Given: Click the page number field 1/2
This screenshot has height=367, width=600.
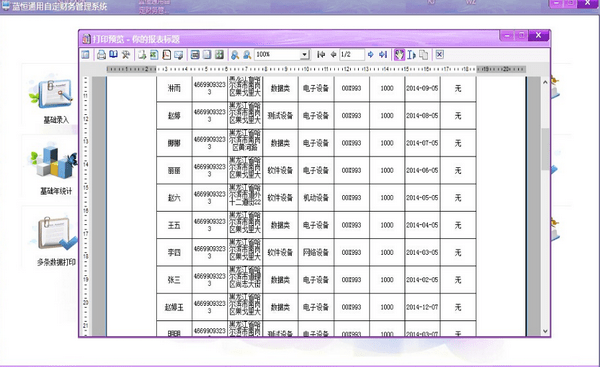Looking at the screenshot, I should (x=352, y=55).
